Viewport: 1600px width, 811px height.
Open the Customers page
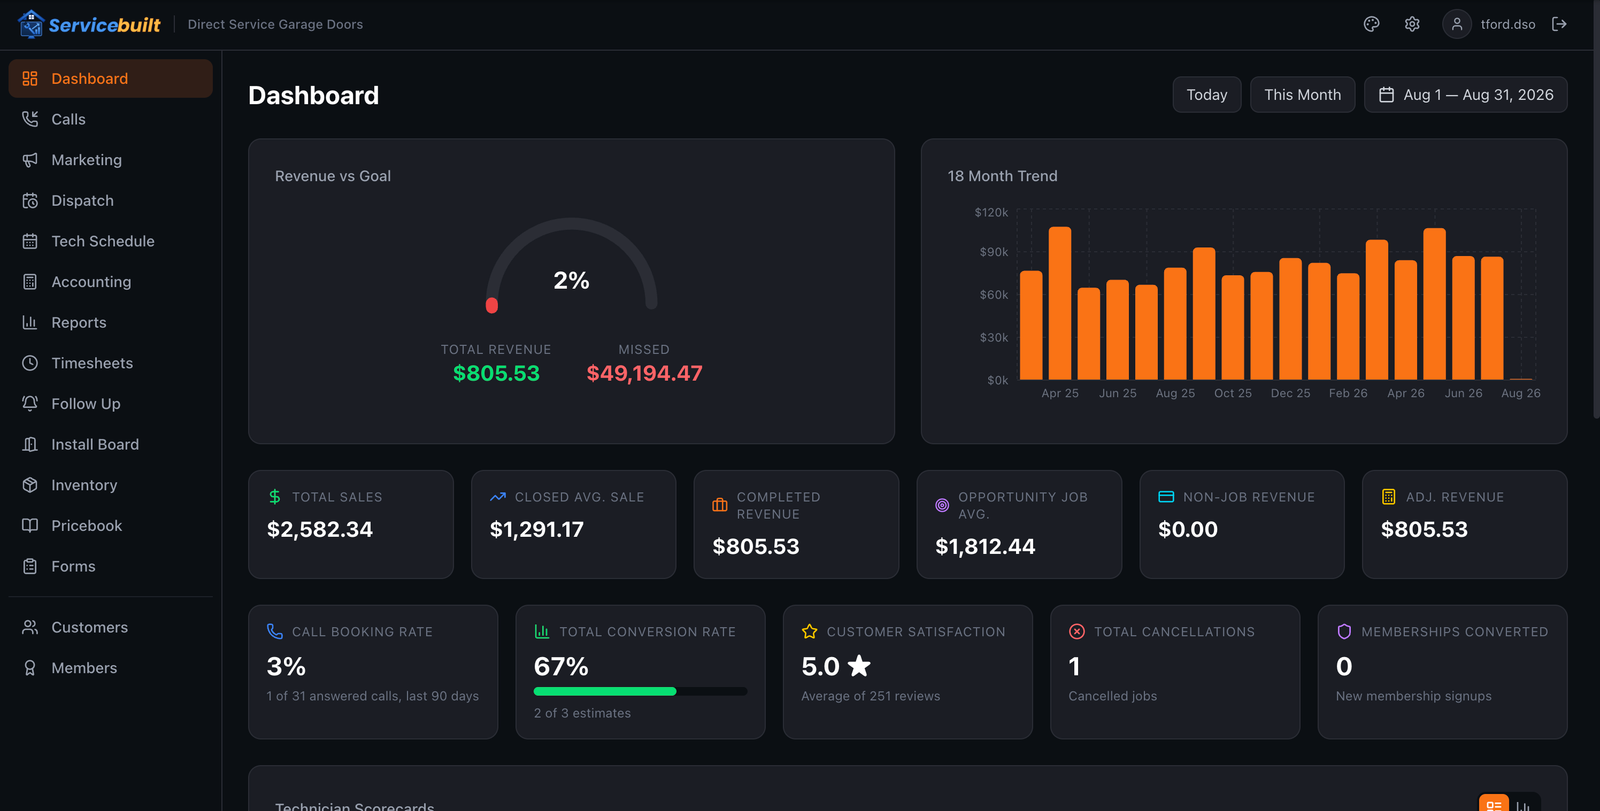coord(110,627)
